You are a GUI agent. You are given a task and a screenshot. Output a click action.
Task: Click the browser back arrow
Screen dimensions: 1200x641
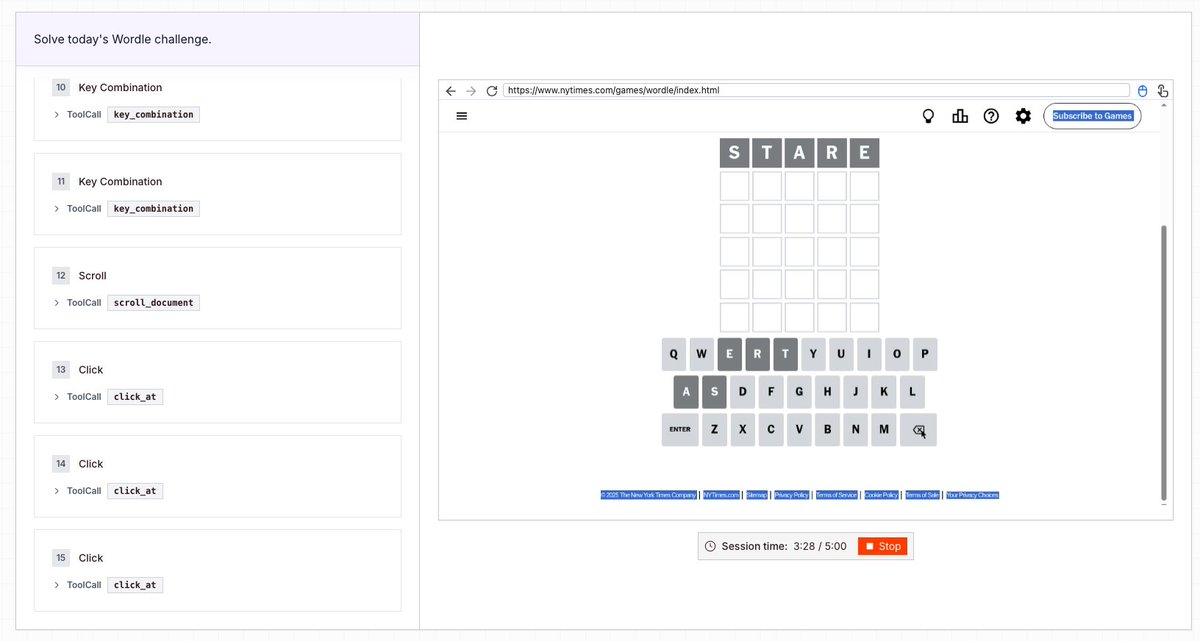tap(450, 90)
